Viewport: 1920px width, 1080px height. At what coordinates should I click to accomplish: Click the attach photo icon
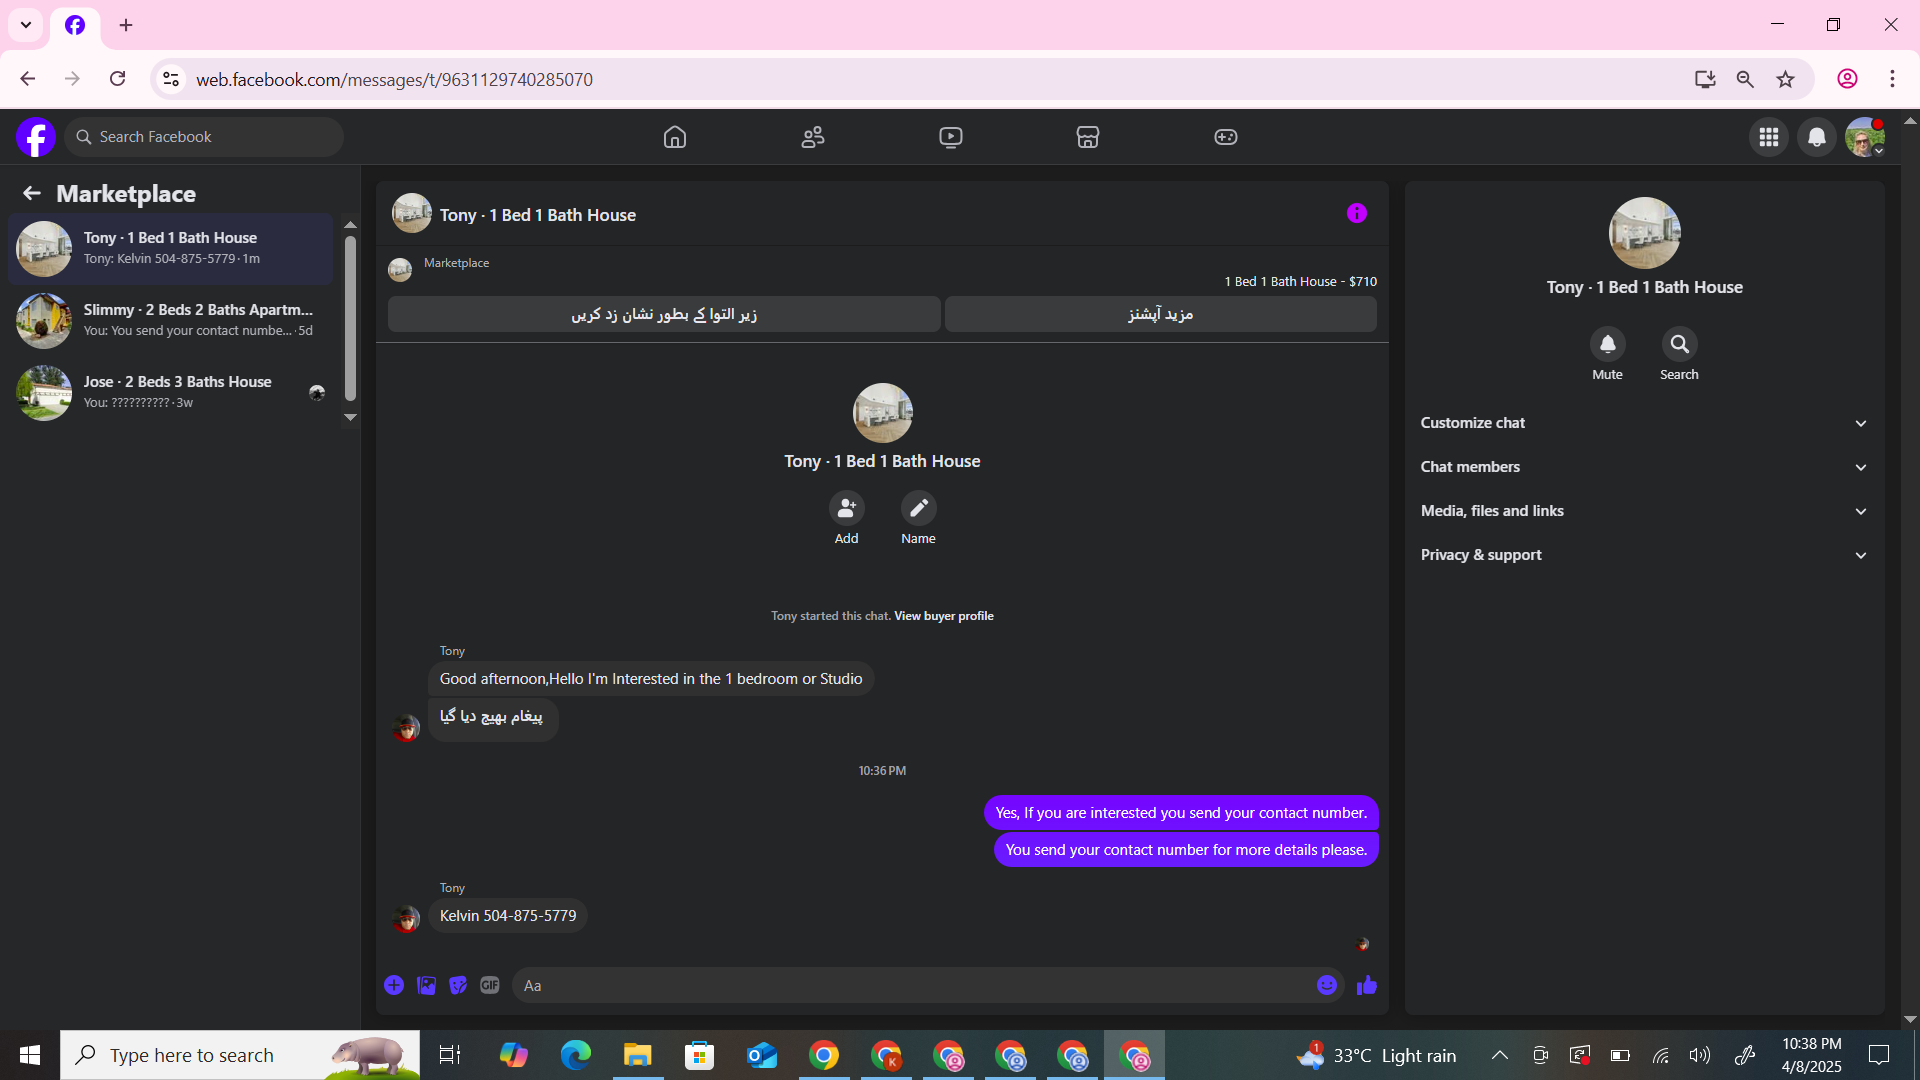(x=426, y=985)
